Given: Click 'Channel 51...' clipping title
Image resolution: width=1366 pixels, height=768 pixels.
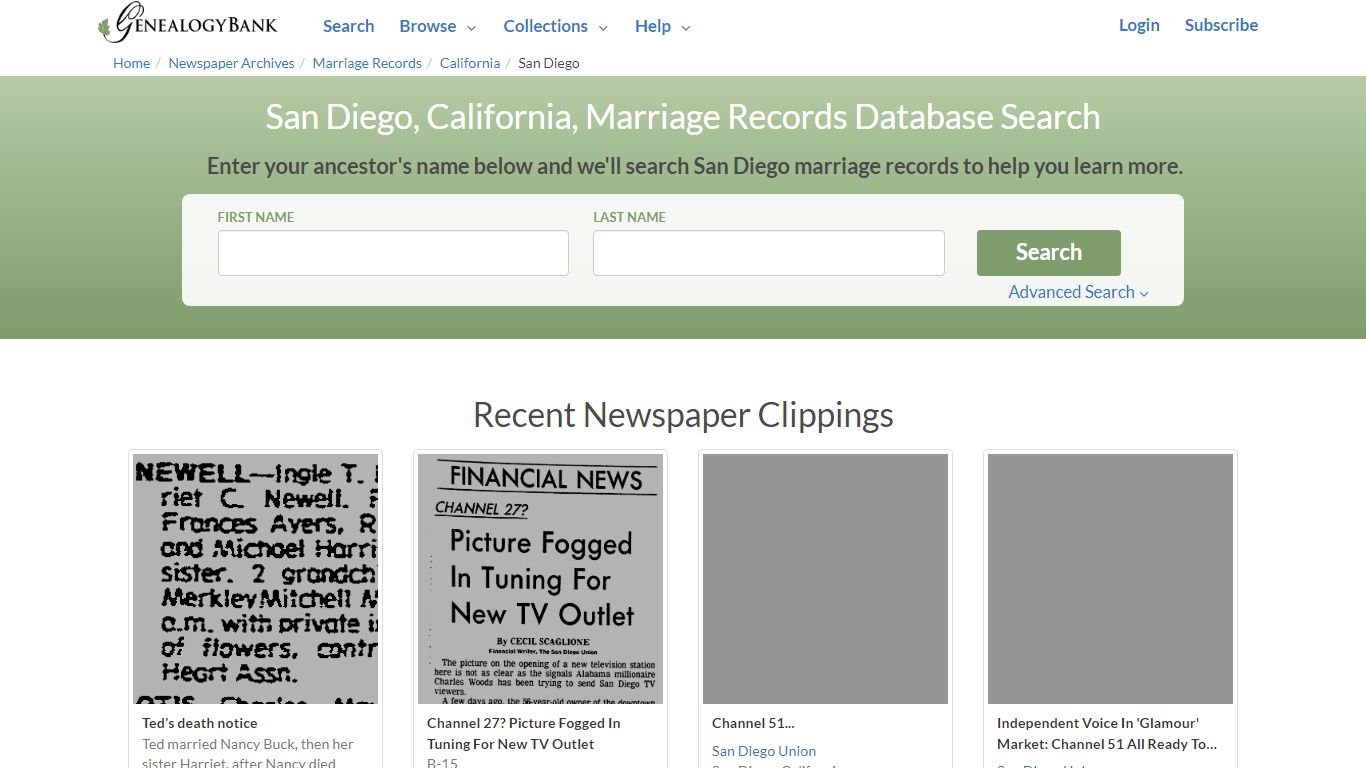Looking at the screenshot, I should pyautogui.click(x=753, y=723).
